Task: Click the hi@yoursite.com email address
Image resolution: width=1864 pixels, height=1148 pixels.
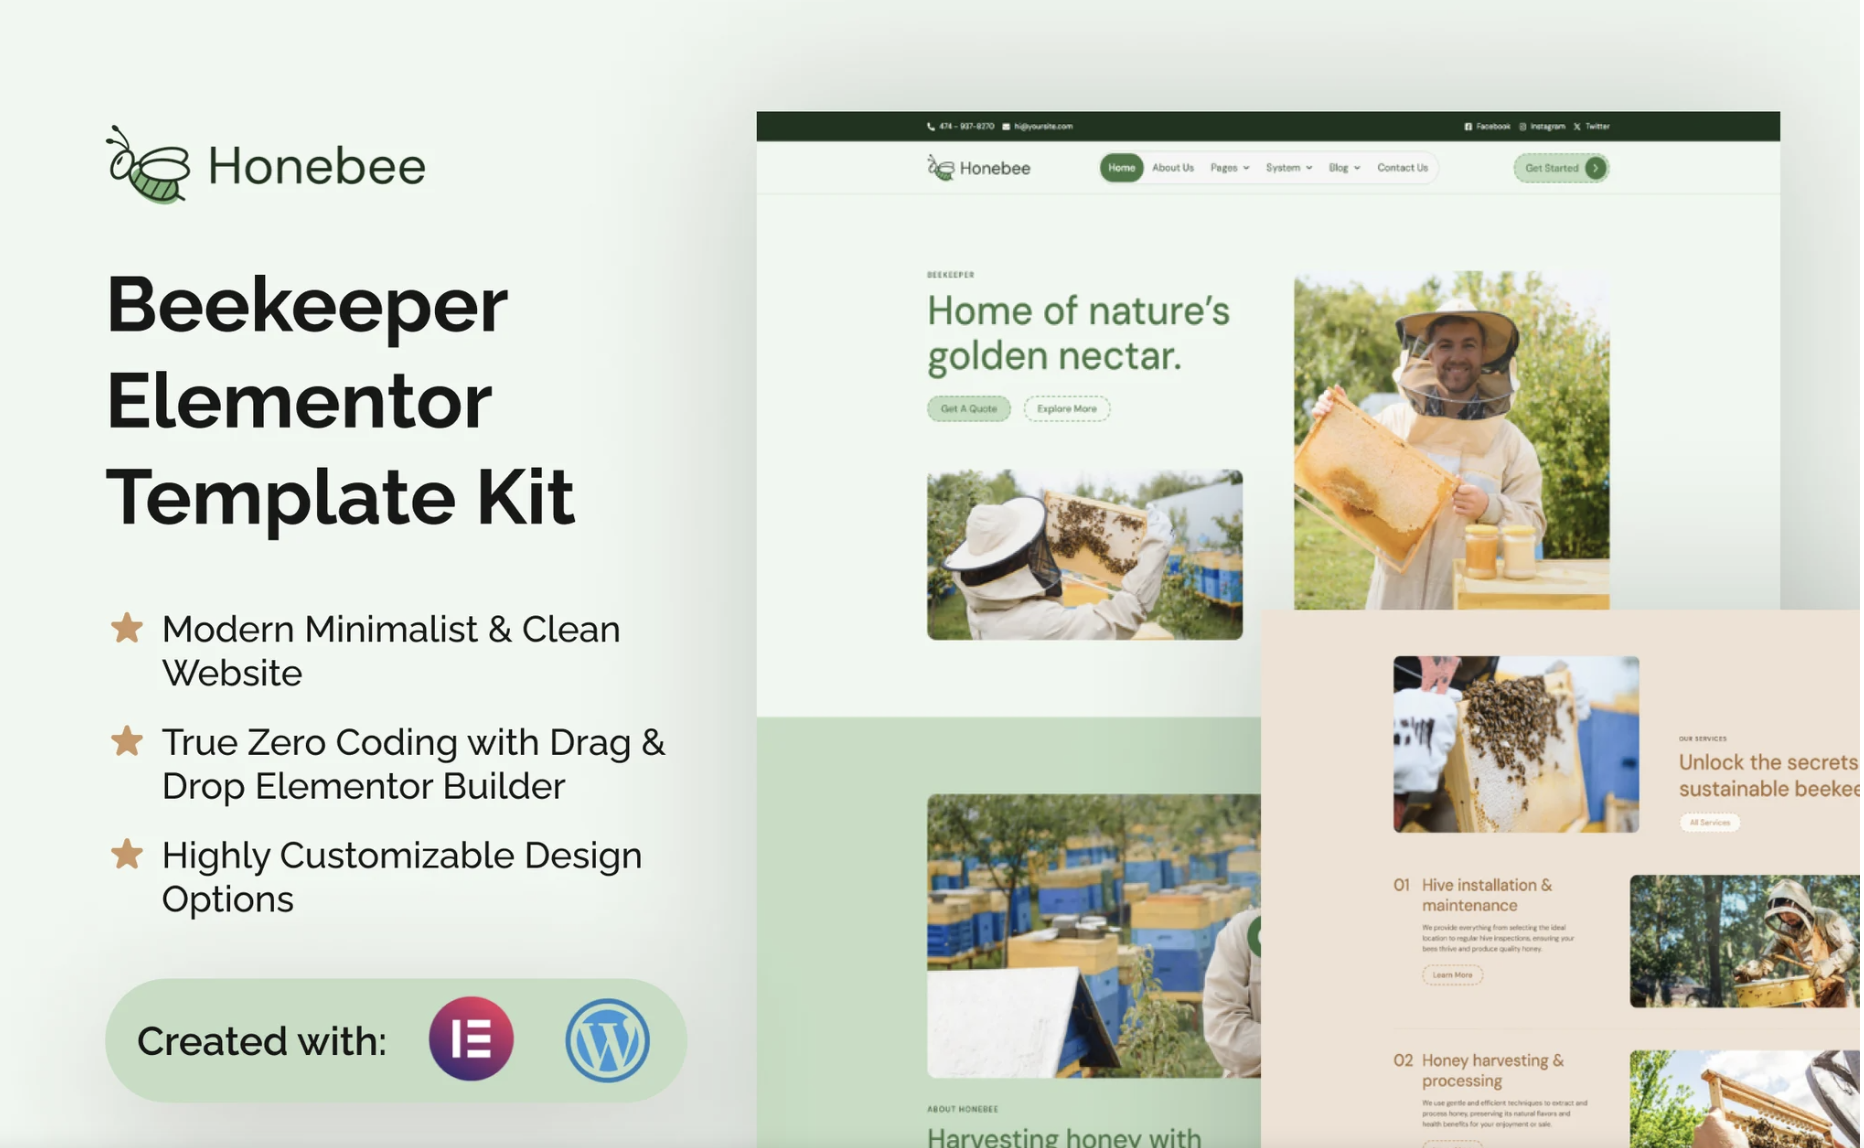Action: point(1043,127)
